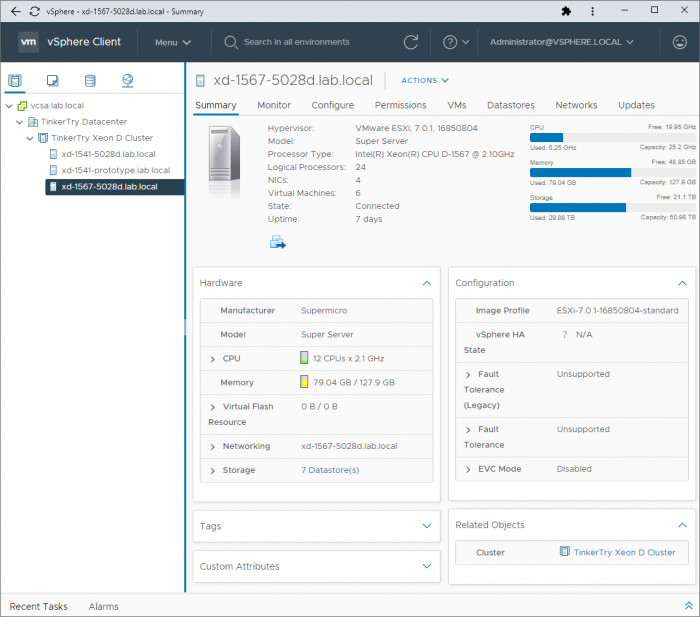The image size is (700, 617).
Task: Switch to the Monitor tab
Action: tap(274, 105)
